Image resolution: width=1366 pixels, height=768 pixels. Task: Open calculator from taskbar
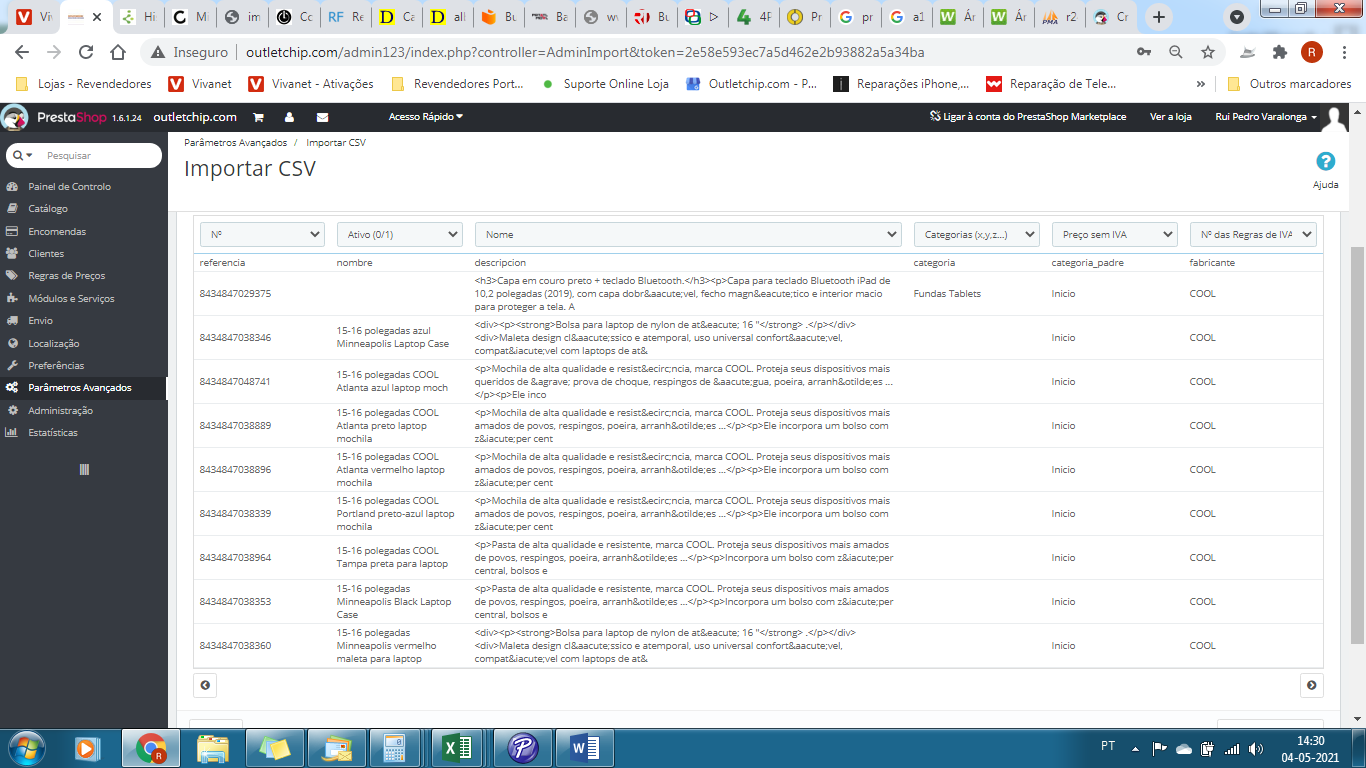point(393,747)
